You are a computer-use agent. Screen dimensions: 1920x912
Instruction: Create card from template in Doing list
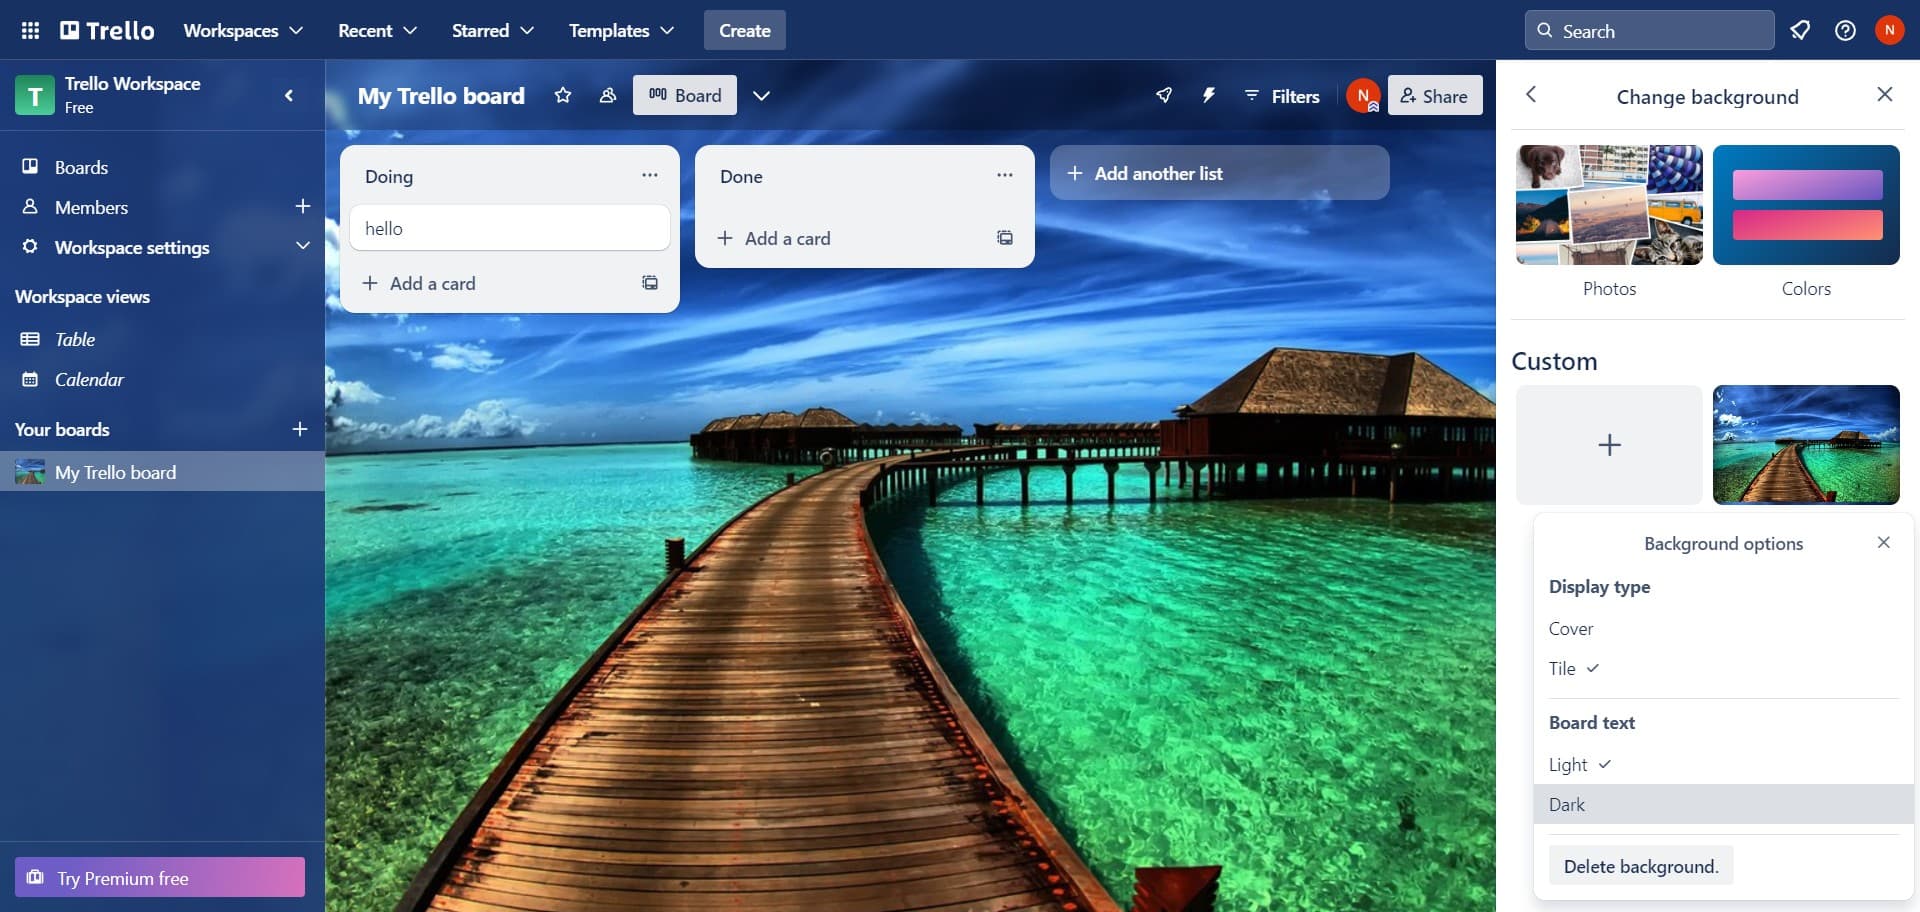(649, 283)
